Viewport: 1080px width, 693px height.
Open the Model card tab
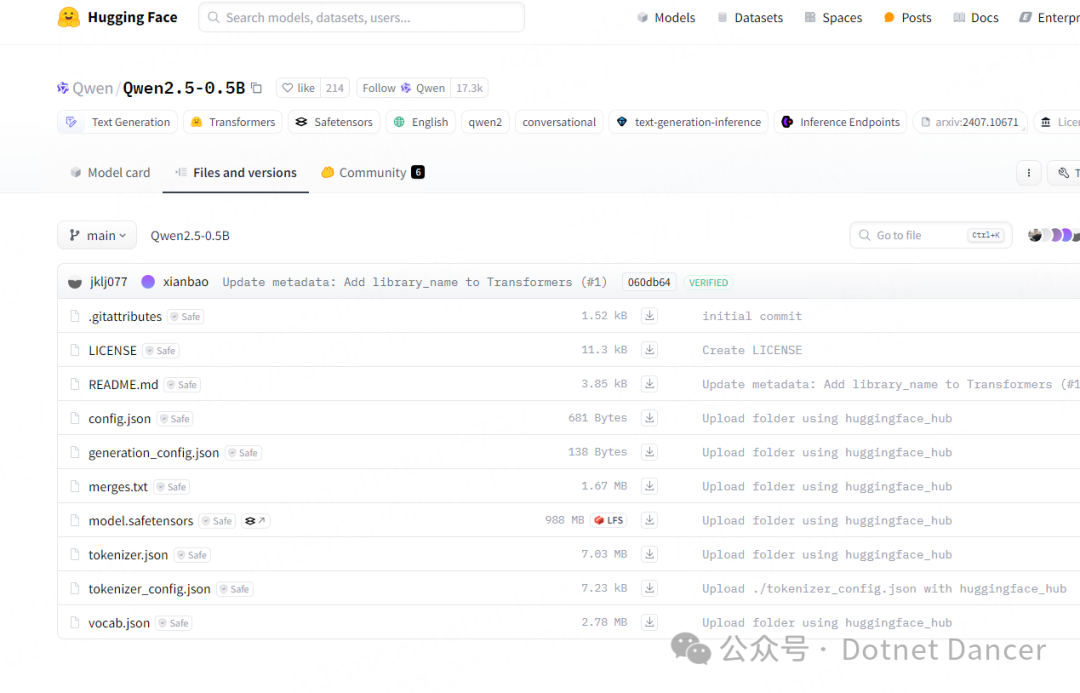pyautogui.click(x=110, y=173)
